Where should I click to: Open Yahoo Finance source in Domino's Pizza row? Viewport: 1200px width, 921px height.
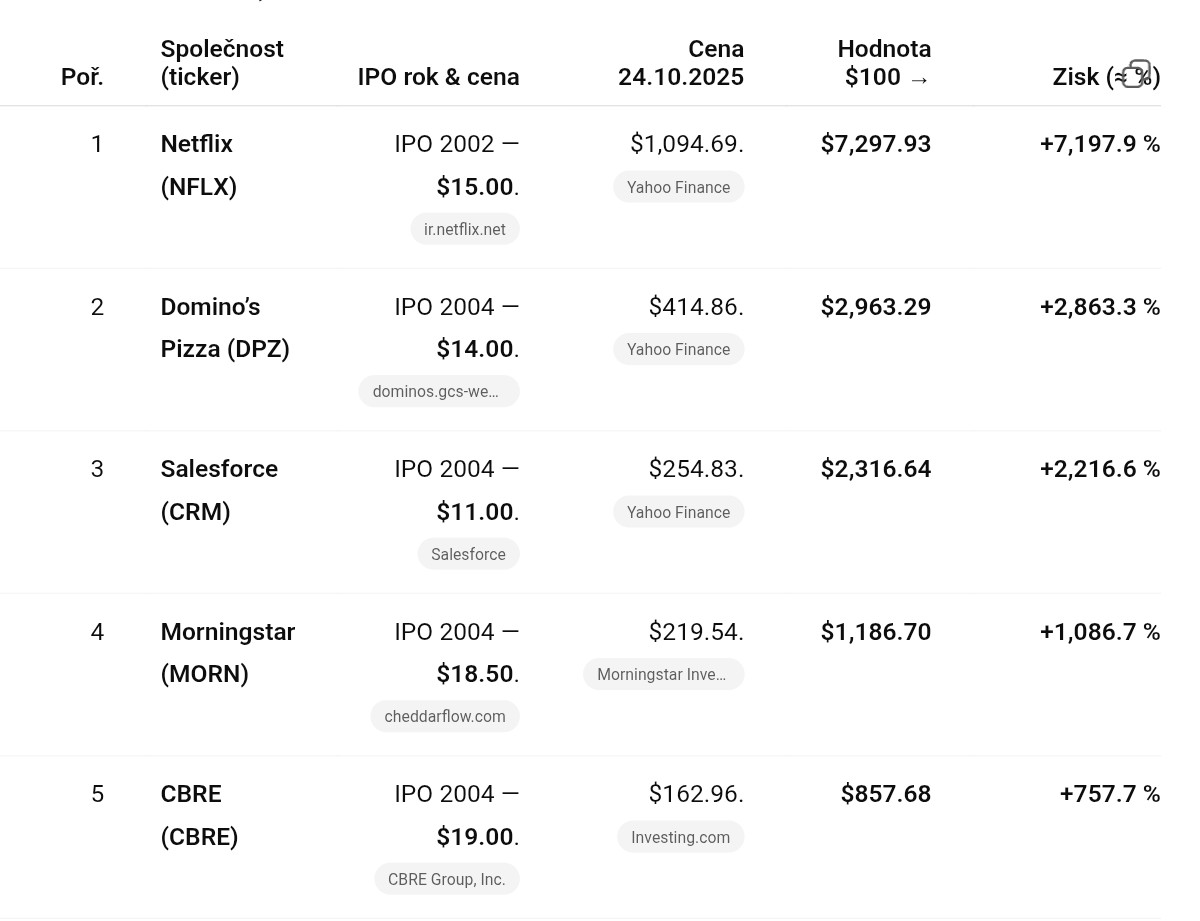(x=678, y=349)
